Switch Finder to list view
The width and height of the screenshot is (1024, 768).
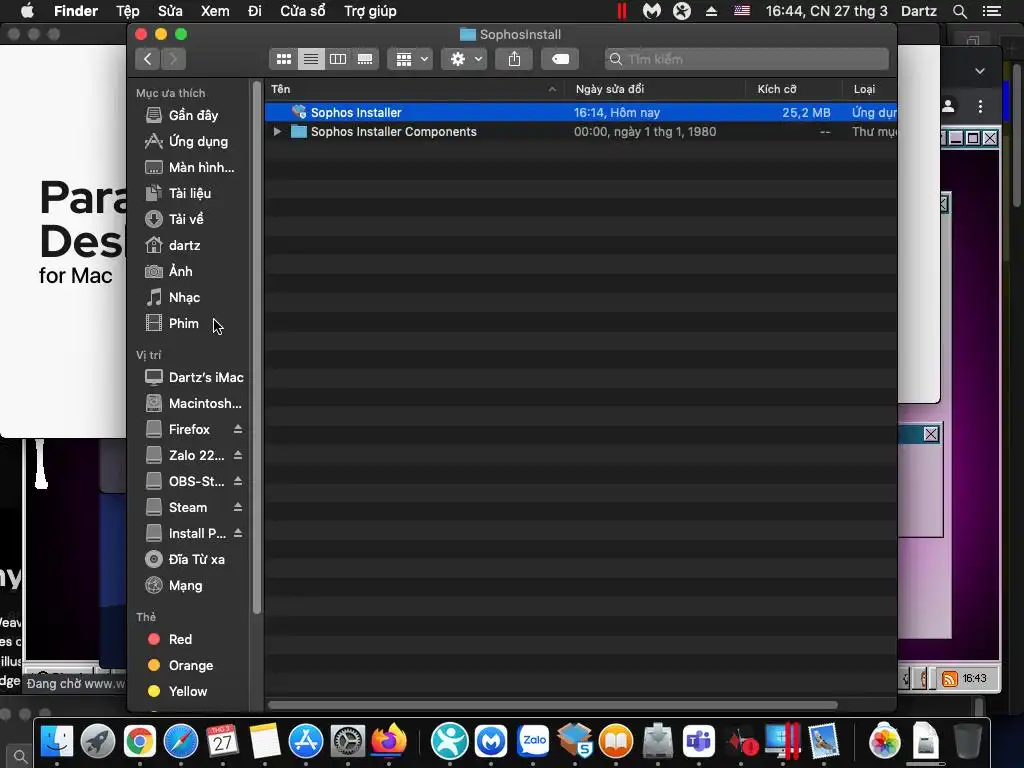pos(311,59)
